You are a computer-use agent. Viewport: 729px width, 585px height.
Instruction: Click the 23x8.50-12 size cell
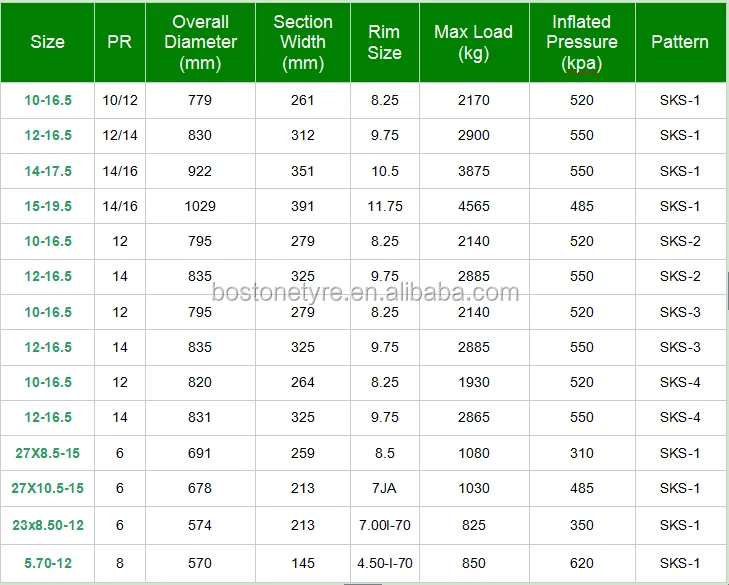coord(48,525)
